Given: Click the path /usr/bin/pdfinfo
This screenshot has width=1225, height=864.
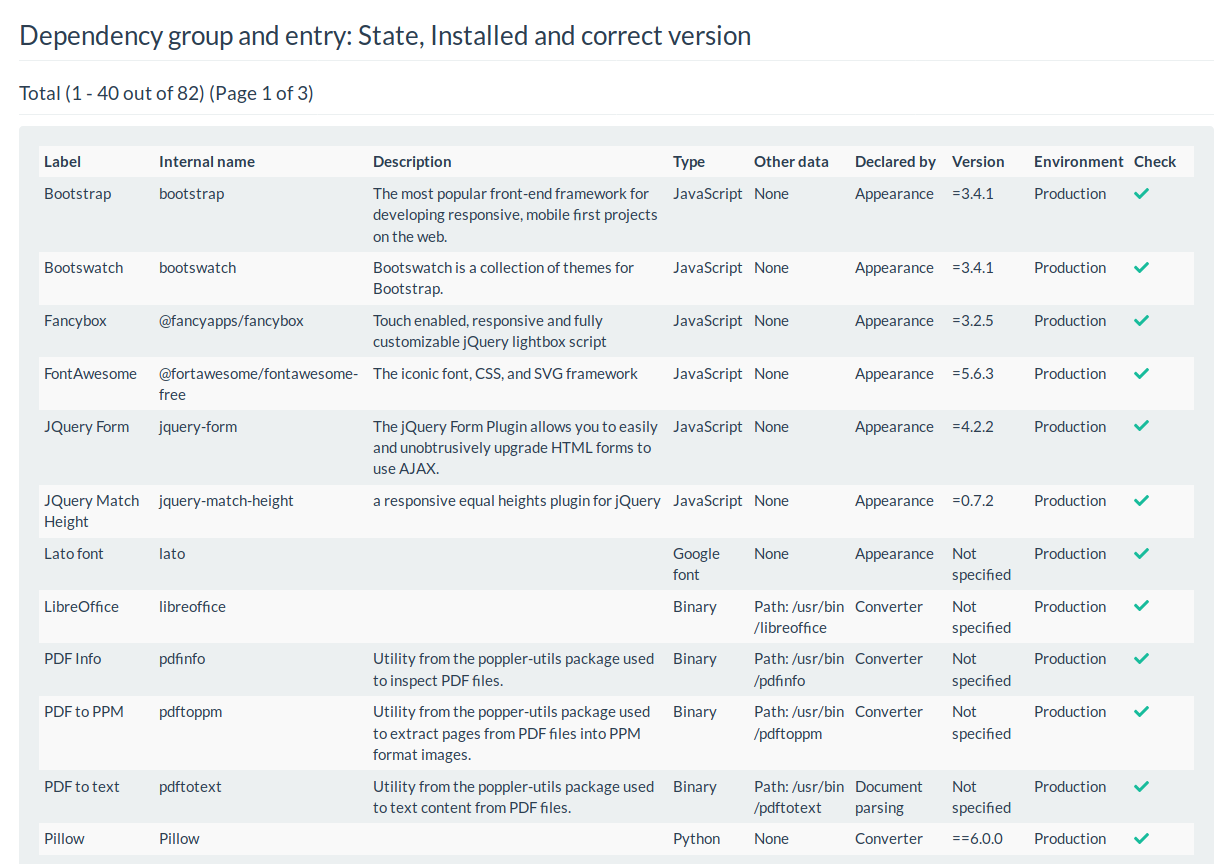Looking at the screenshot, I should click(799, 670).
